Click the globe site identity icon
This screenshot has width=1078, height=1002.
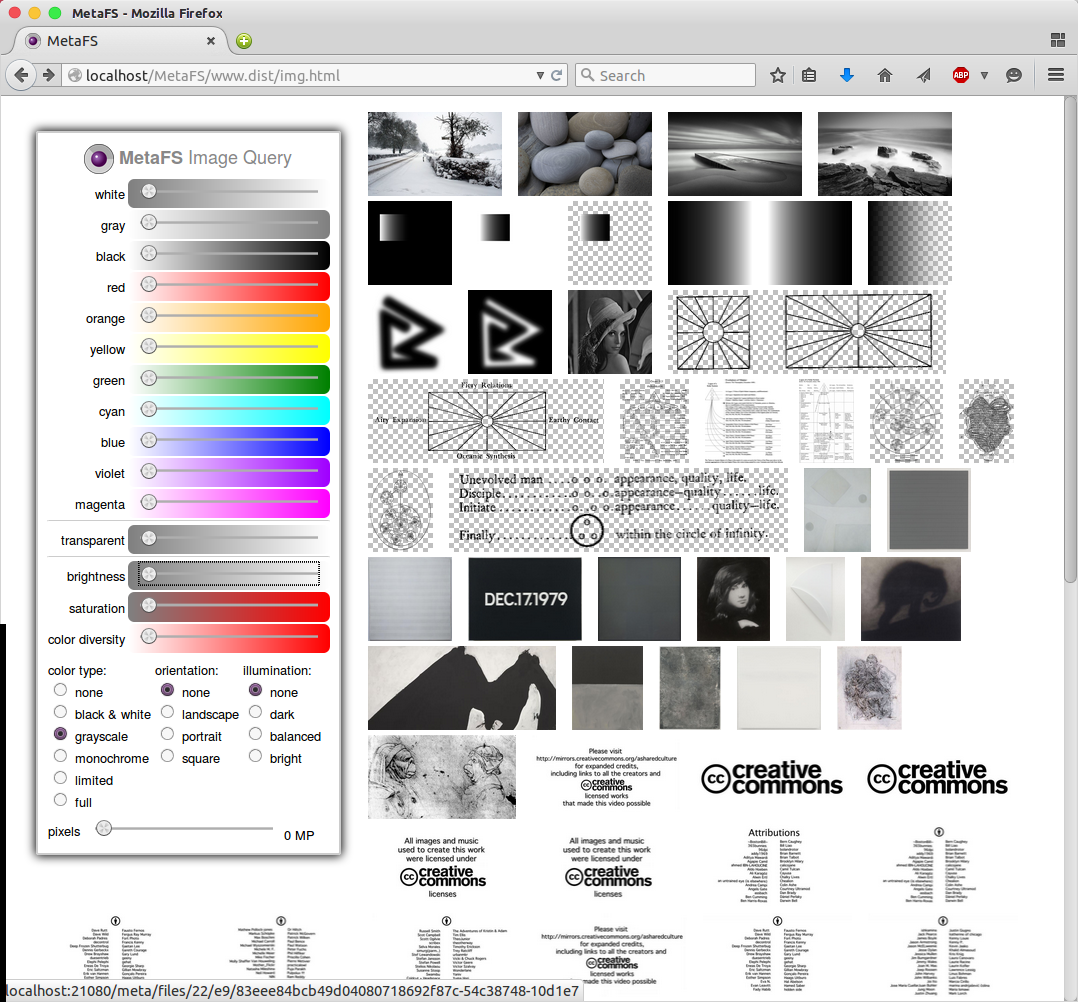click(75, 76)
